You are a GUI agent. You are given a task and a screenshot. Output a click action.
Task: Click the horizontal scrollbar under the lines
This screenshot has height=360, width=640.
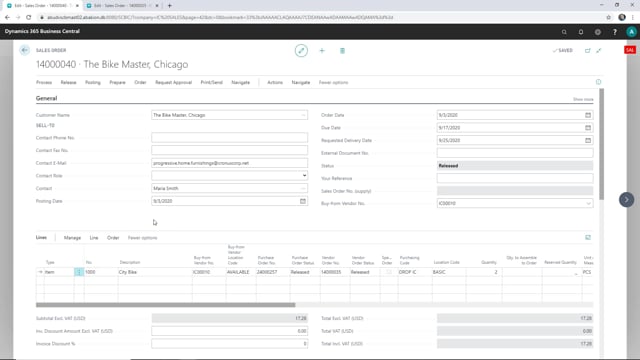click(x=165, y=305)
